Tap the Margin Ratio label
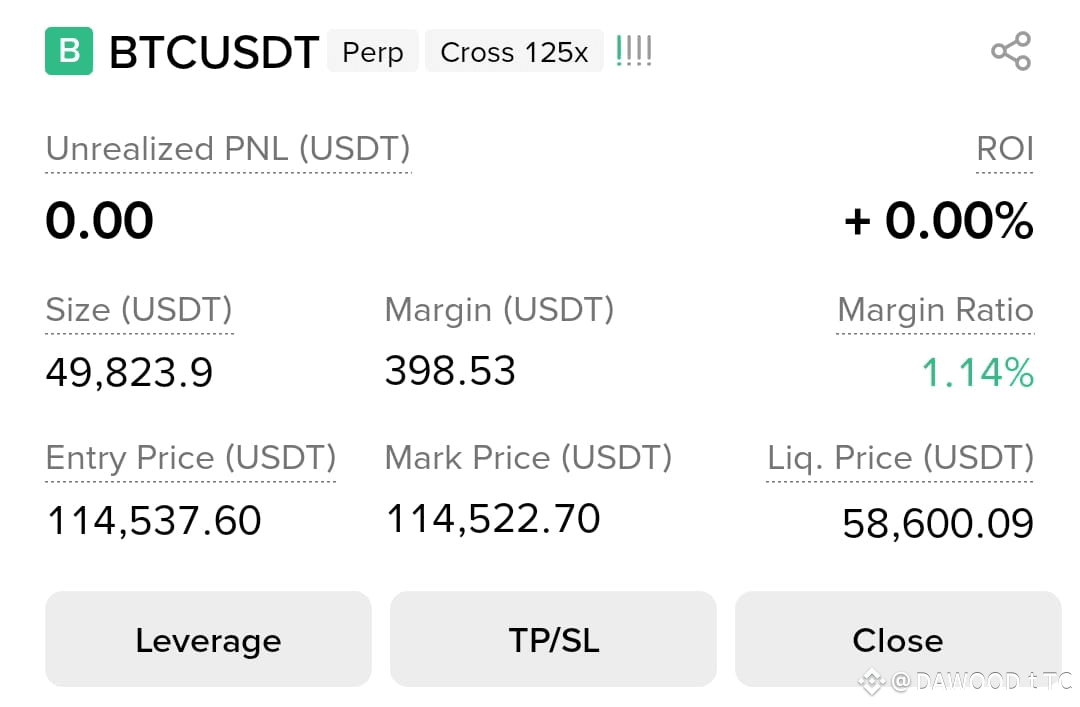The height and width of the screenshot is (707, 1080). coord(935,309)
